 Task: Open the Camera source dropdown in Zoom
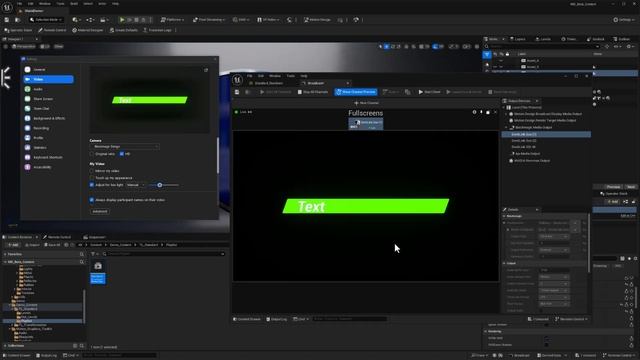[124, 147]
